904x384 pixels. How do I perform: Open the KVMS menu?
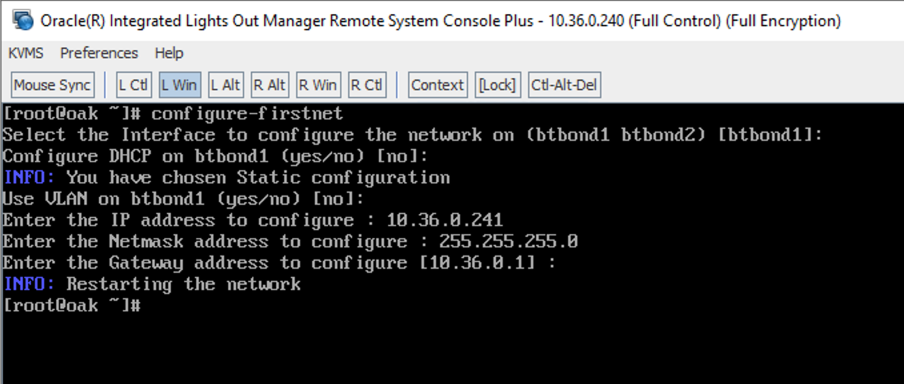[26, 54]
